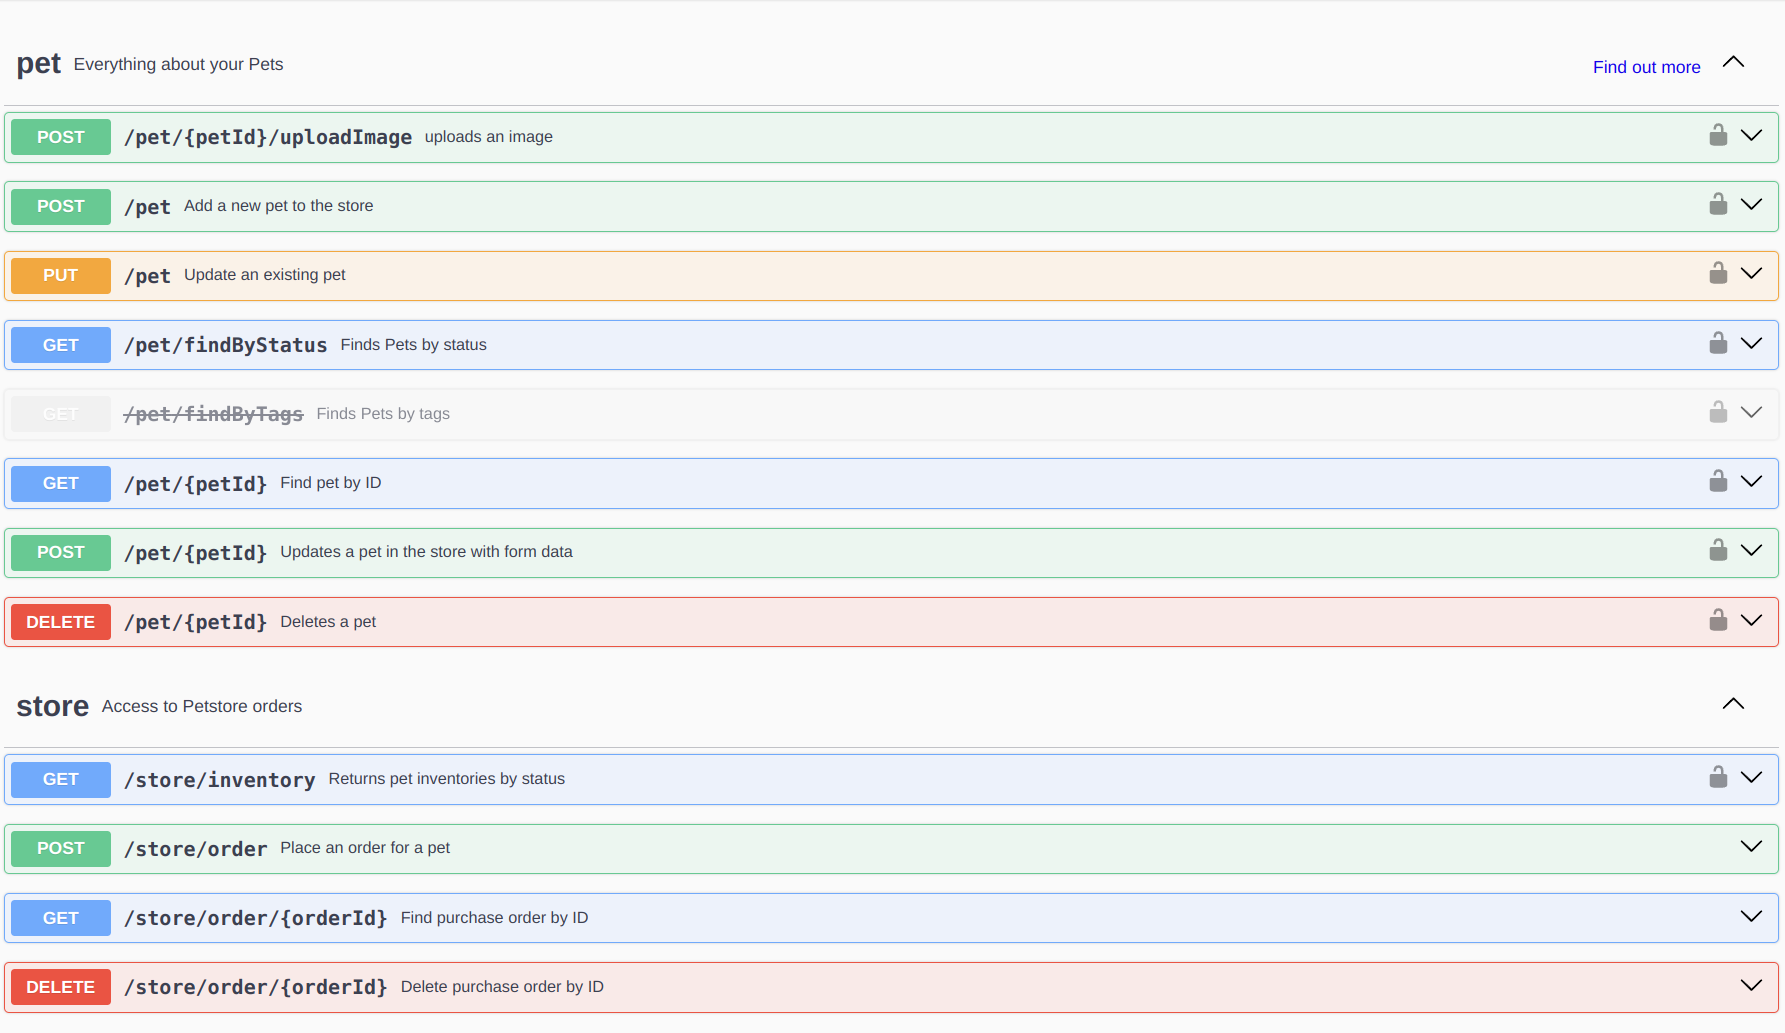Click GET badge for Find pet by ID
Viewport: 1785px width, 1033px height.
pos(61,483)
